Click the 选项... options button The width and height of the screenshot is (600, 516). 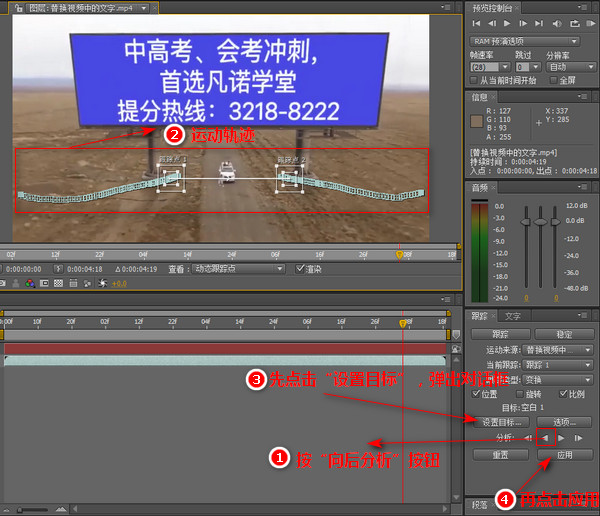[x=564, y=422]
